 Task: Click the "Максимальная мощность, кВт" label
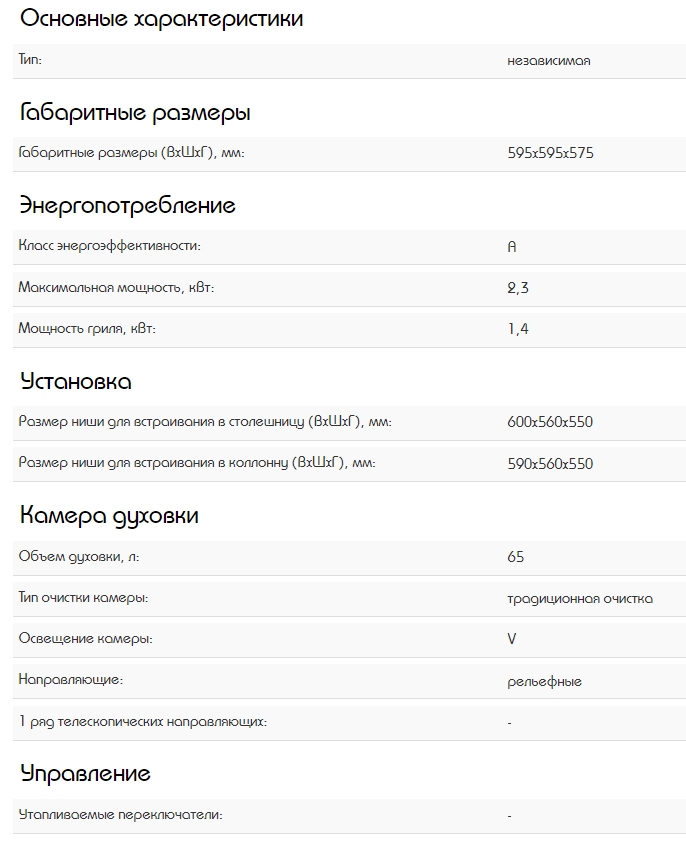[x=116, y=288]
